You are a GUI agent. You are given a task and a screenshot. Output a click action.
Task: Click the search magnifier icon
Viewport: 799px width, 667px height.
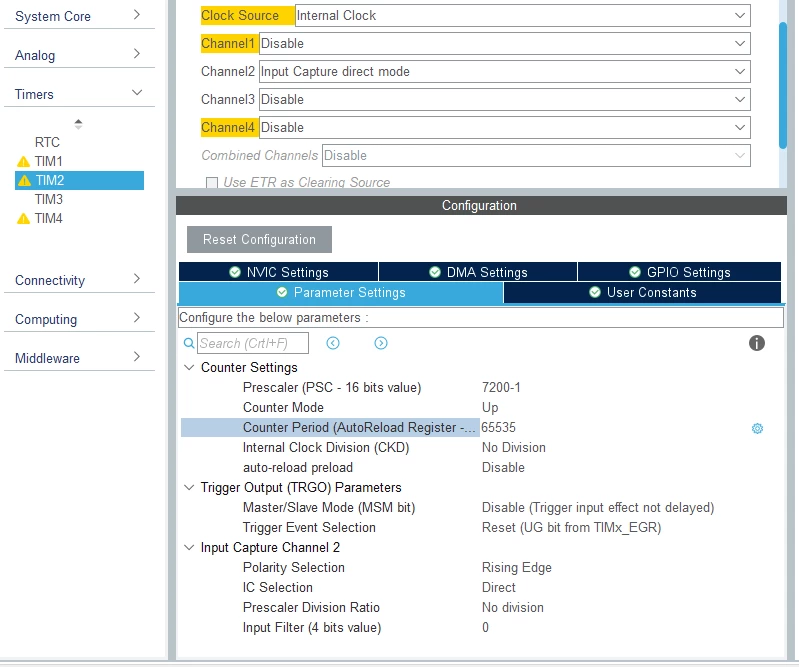189,343
